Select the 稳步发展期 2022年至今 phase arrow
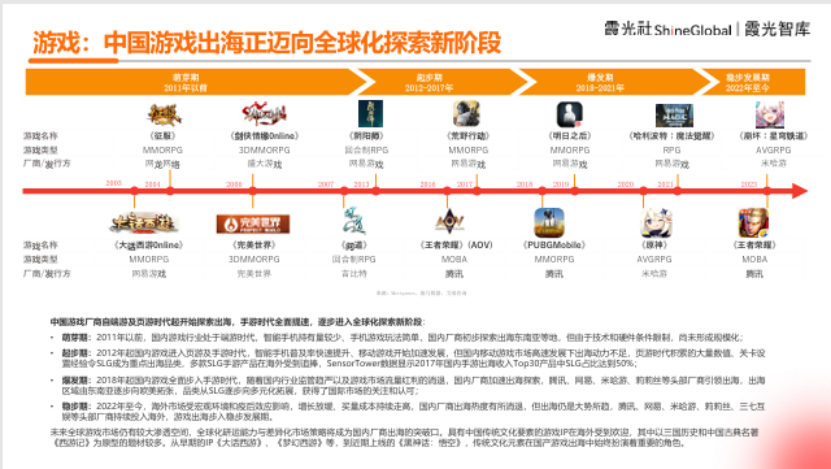 pyautogui.click(x=753, y=82)
